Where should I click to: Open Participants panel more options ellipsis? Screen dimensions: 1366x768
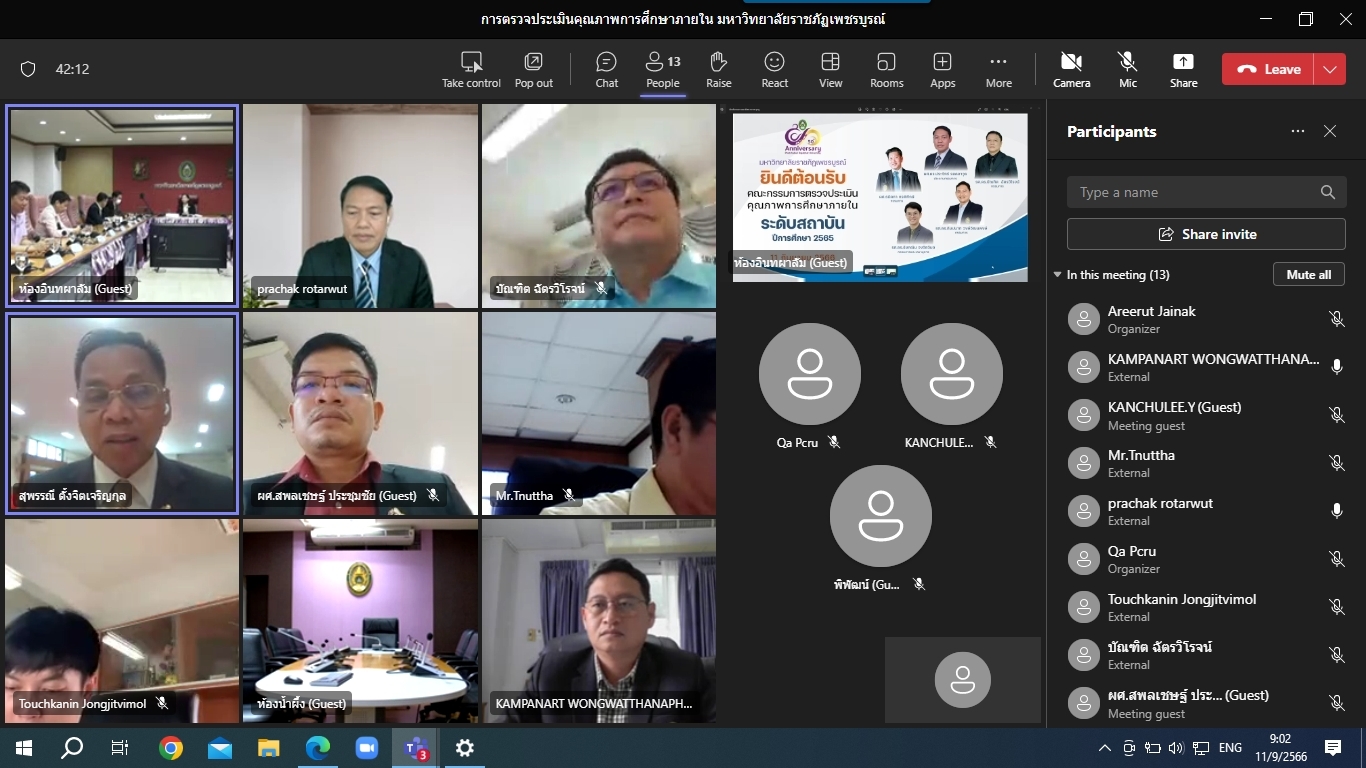pos(1298,131)
